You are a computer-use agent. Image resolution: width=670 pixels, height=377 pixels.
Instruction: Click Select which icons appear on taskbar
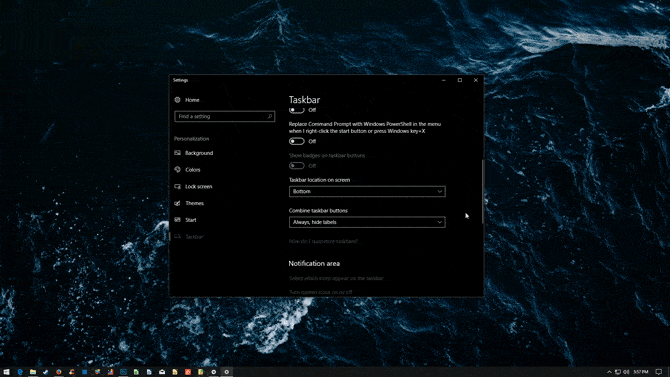click(336, 278)
